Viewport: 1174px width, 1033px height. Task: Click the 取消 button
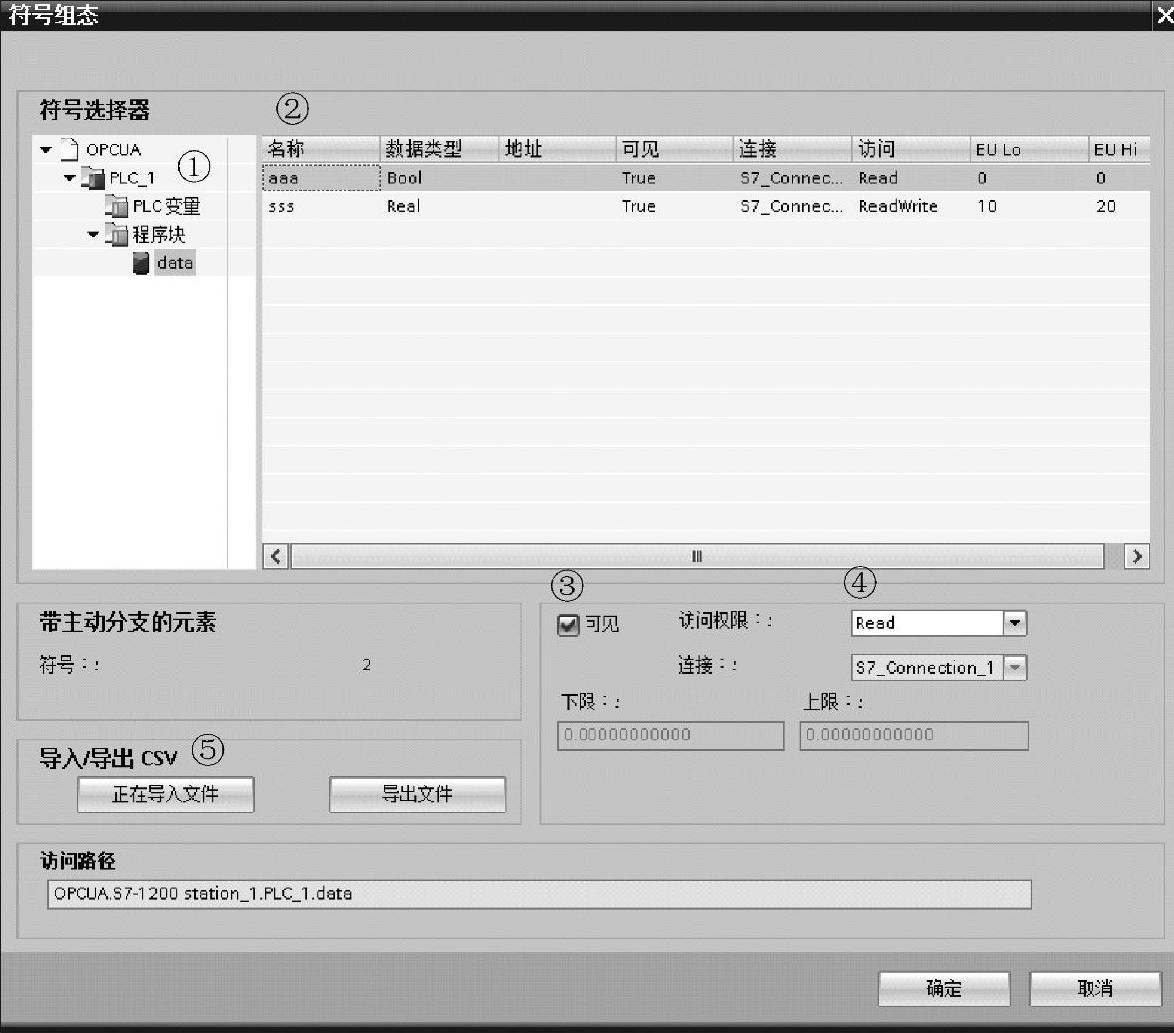pyautogui.click(x=1095, y=989)
